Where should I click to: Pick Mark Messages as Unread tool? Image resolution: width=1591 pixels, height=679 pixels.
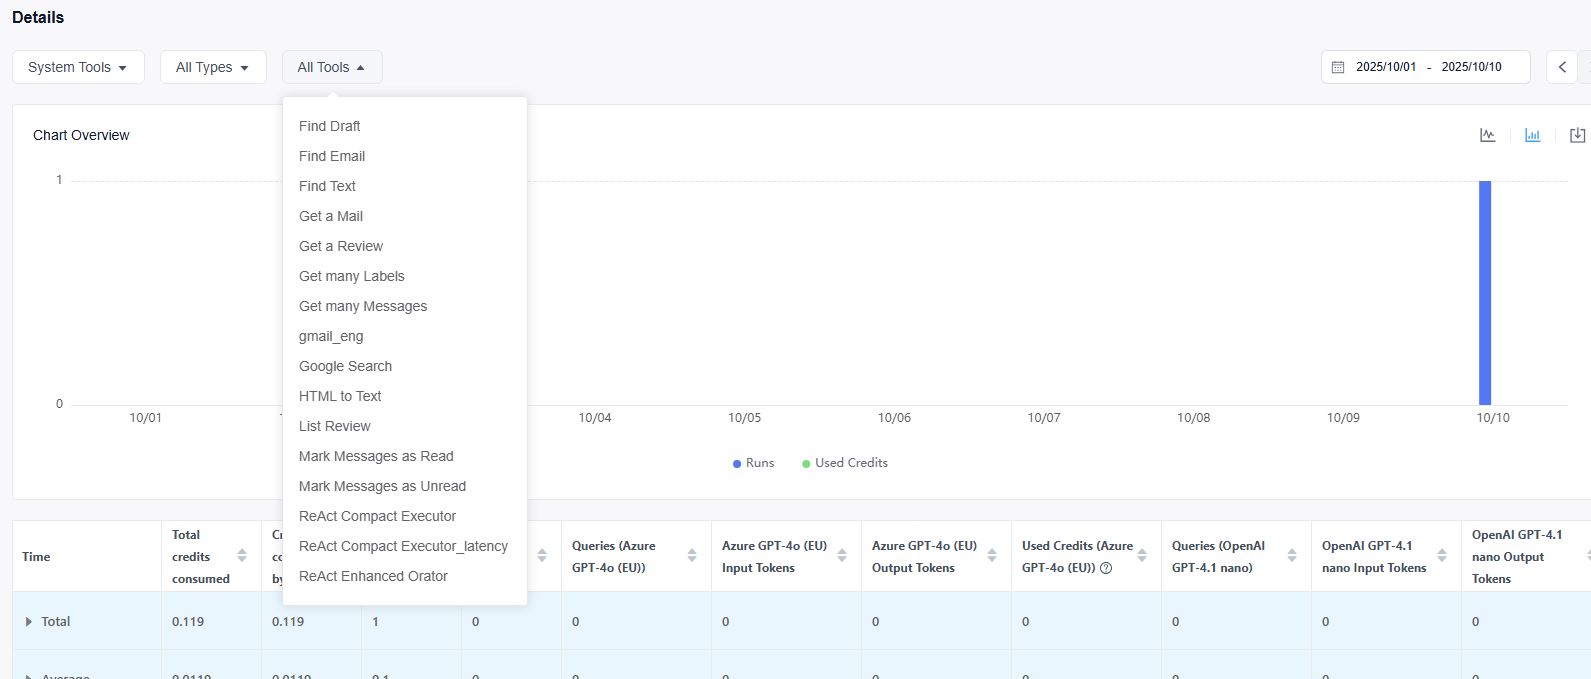pos(382,486)
